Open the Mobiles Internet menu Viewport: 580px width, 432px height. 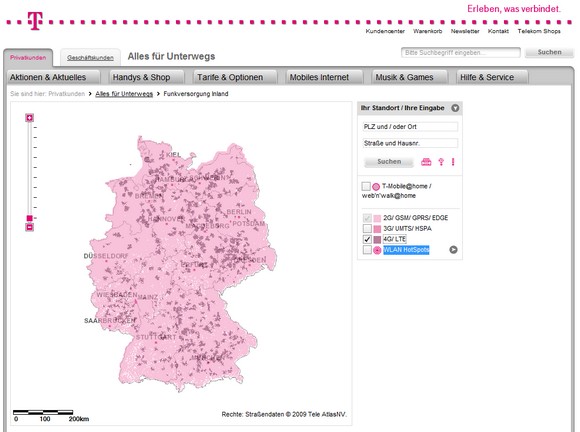(324, 77)
